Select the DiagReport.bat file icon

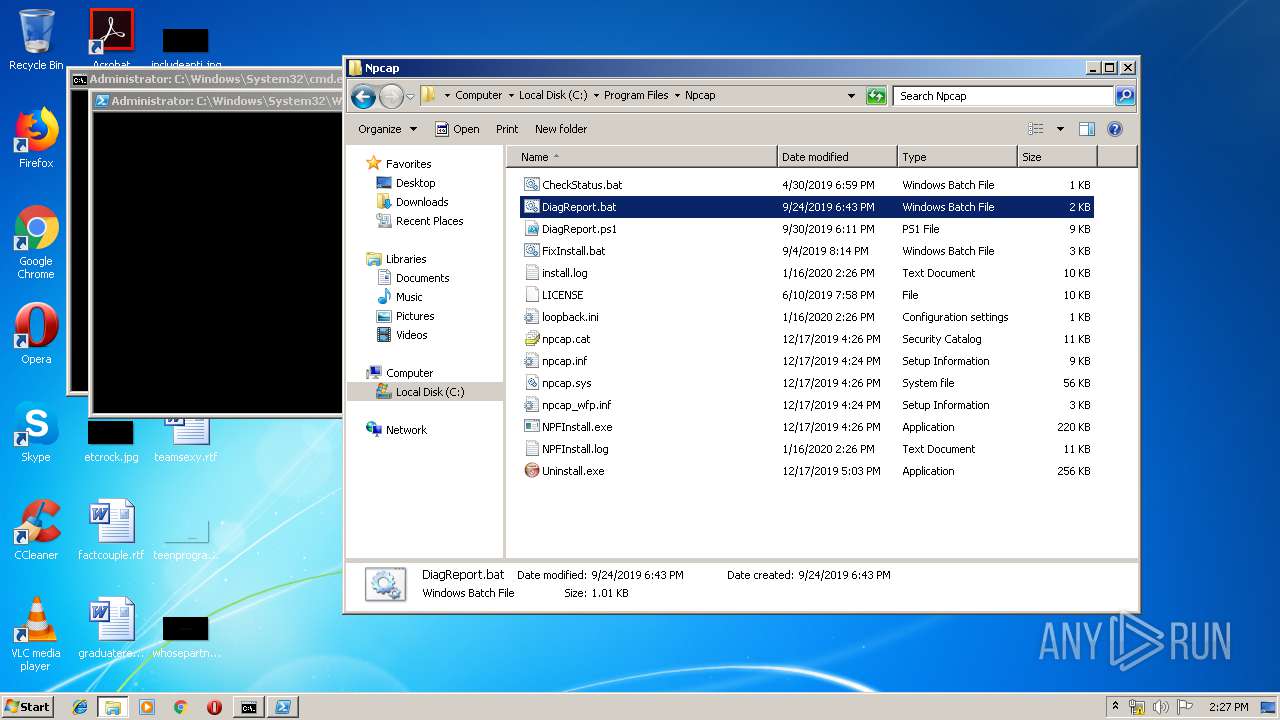click(x=532, y=207)
